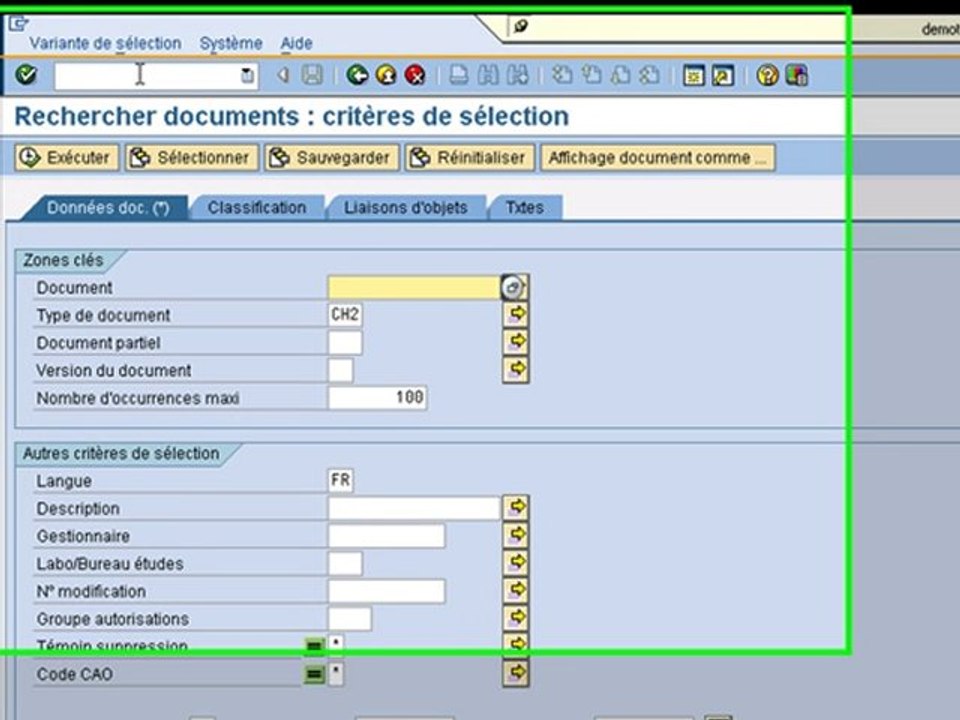The height and width of the screenshot is (720, 960).
Task: Click the green Back arrow icon
Action: (x=357, y=75)
